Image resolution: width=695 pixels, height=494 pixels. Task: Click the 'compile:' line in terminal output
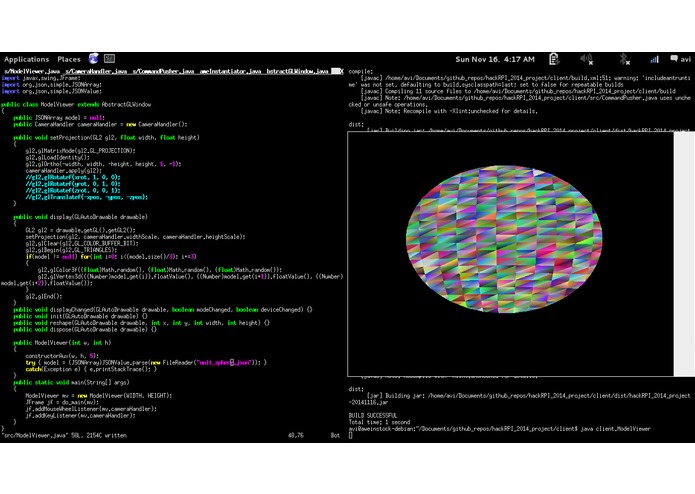[x=361, y=71]
